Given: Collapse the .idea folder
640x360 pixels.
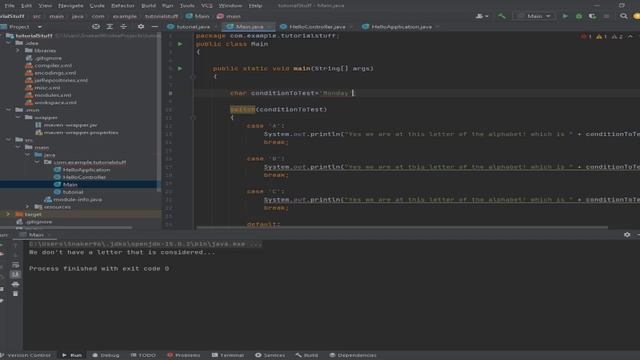Looking at the screenshot, I should (x=9, y=43).
